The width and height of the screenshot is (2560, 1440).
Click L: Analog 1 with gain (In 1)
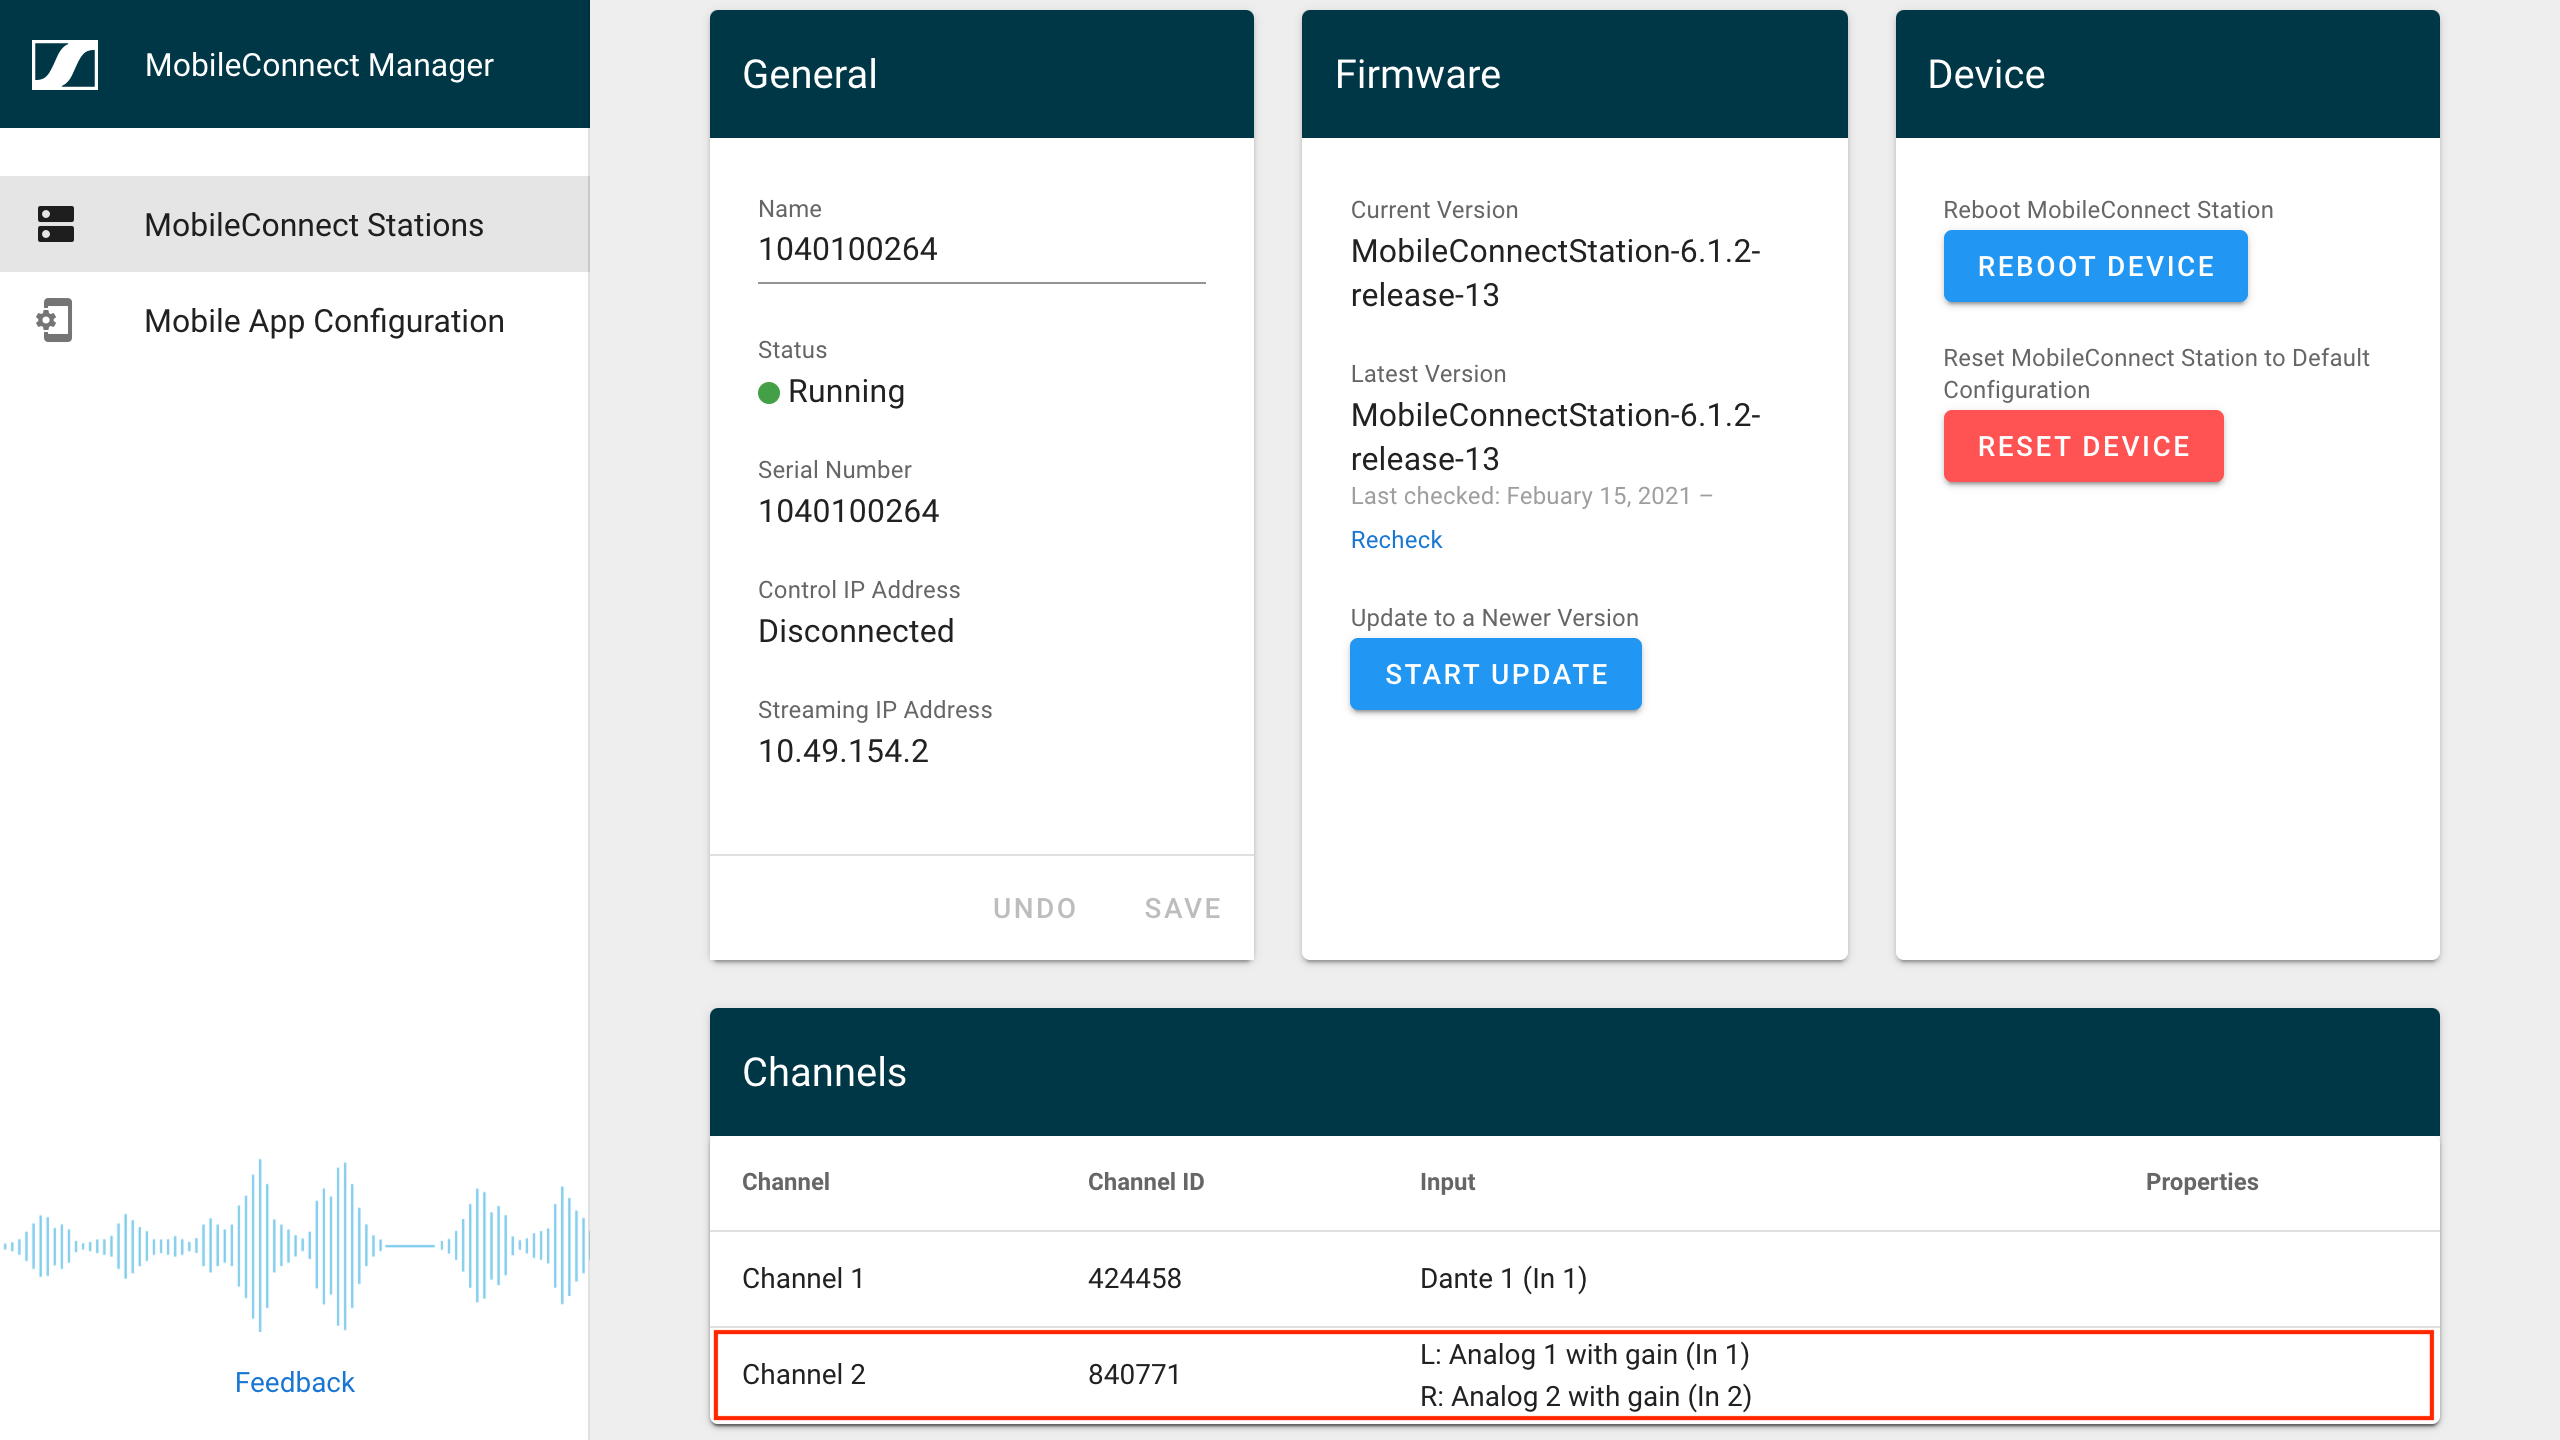pyautogui.click(x=1585, y=1354)
